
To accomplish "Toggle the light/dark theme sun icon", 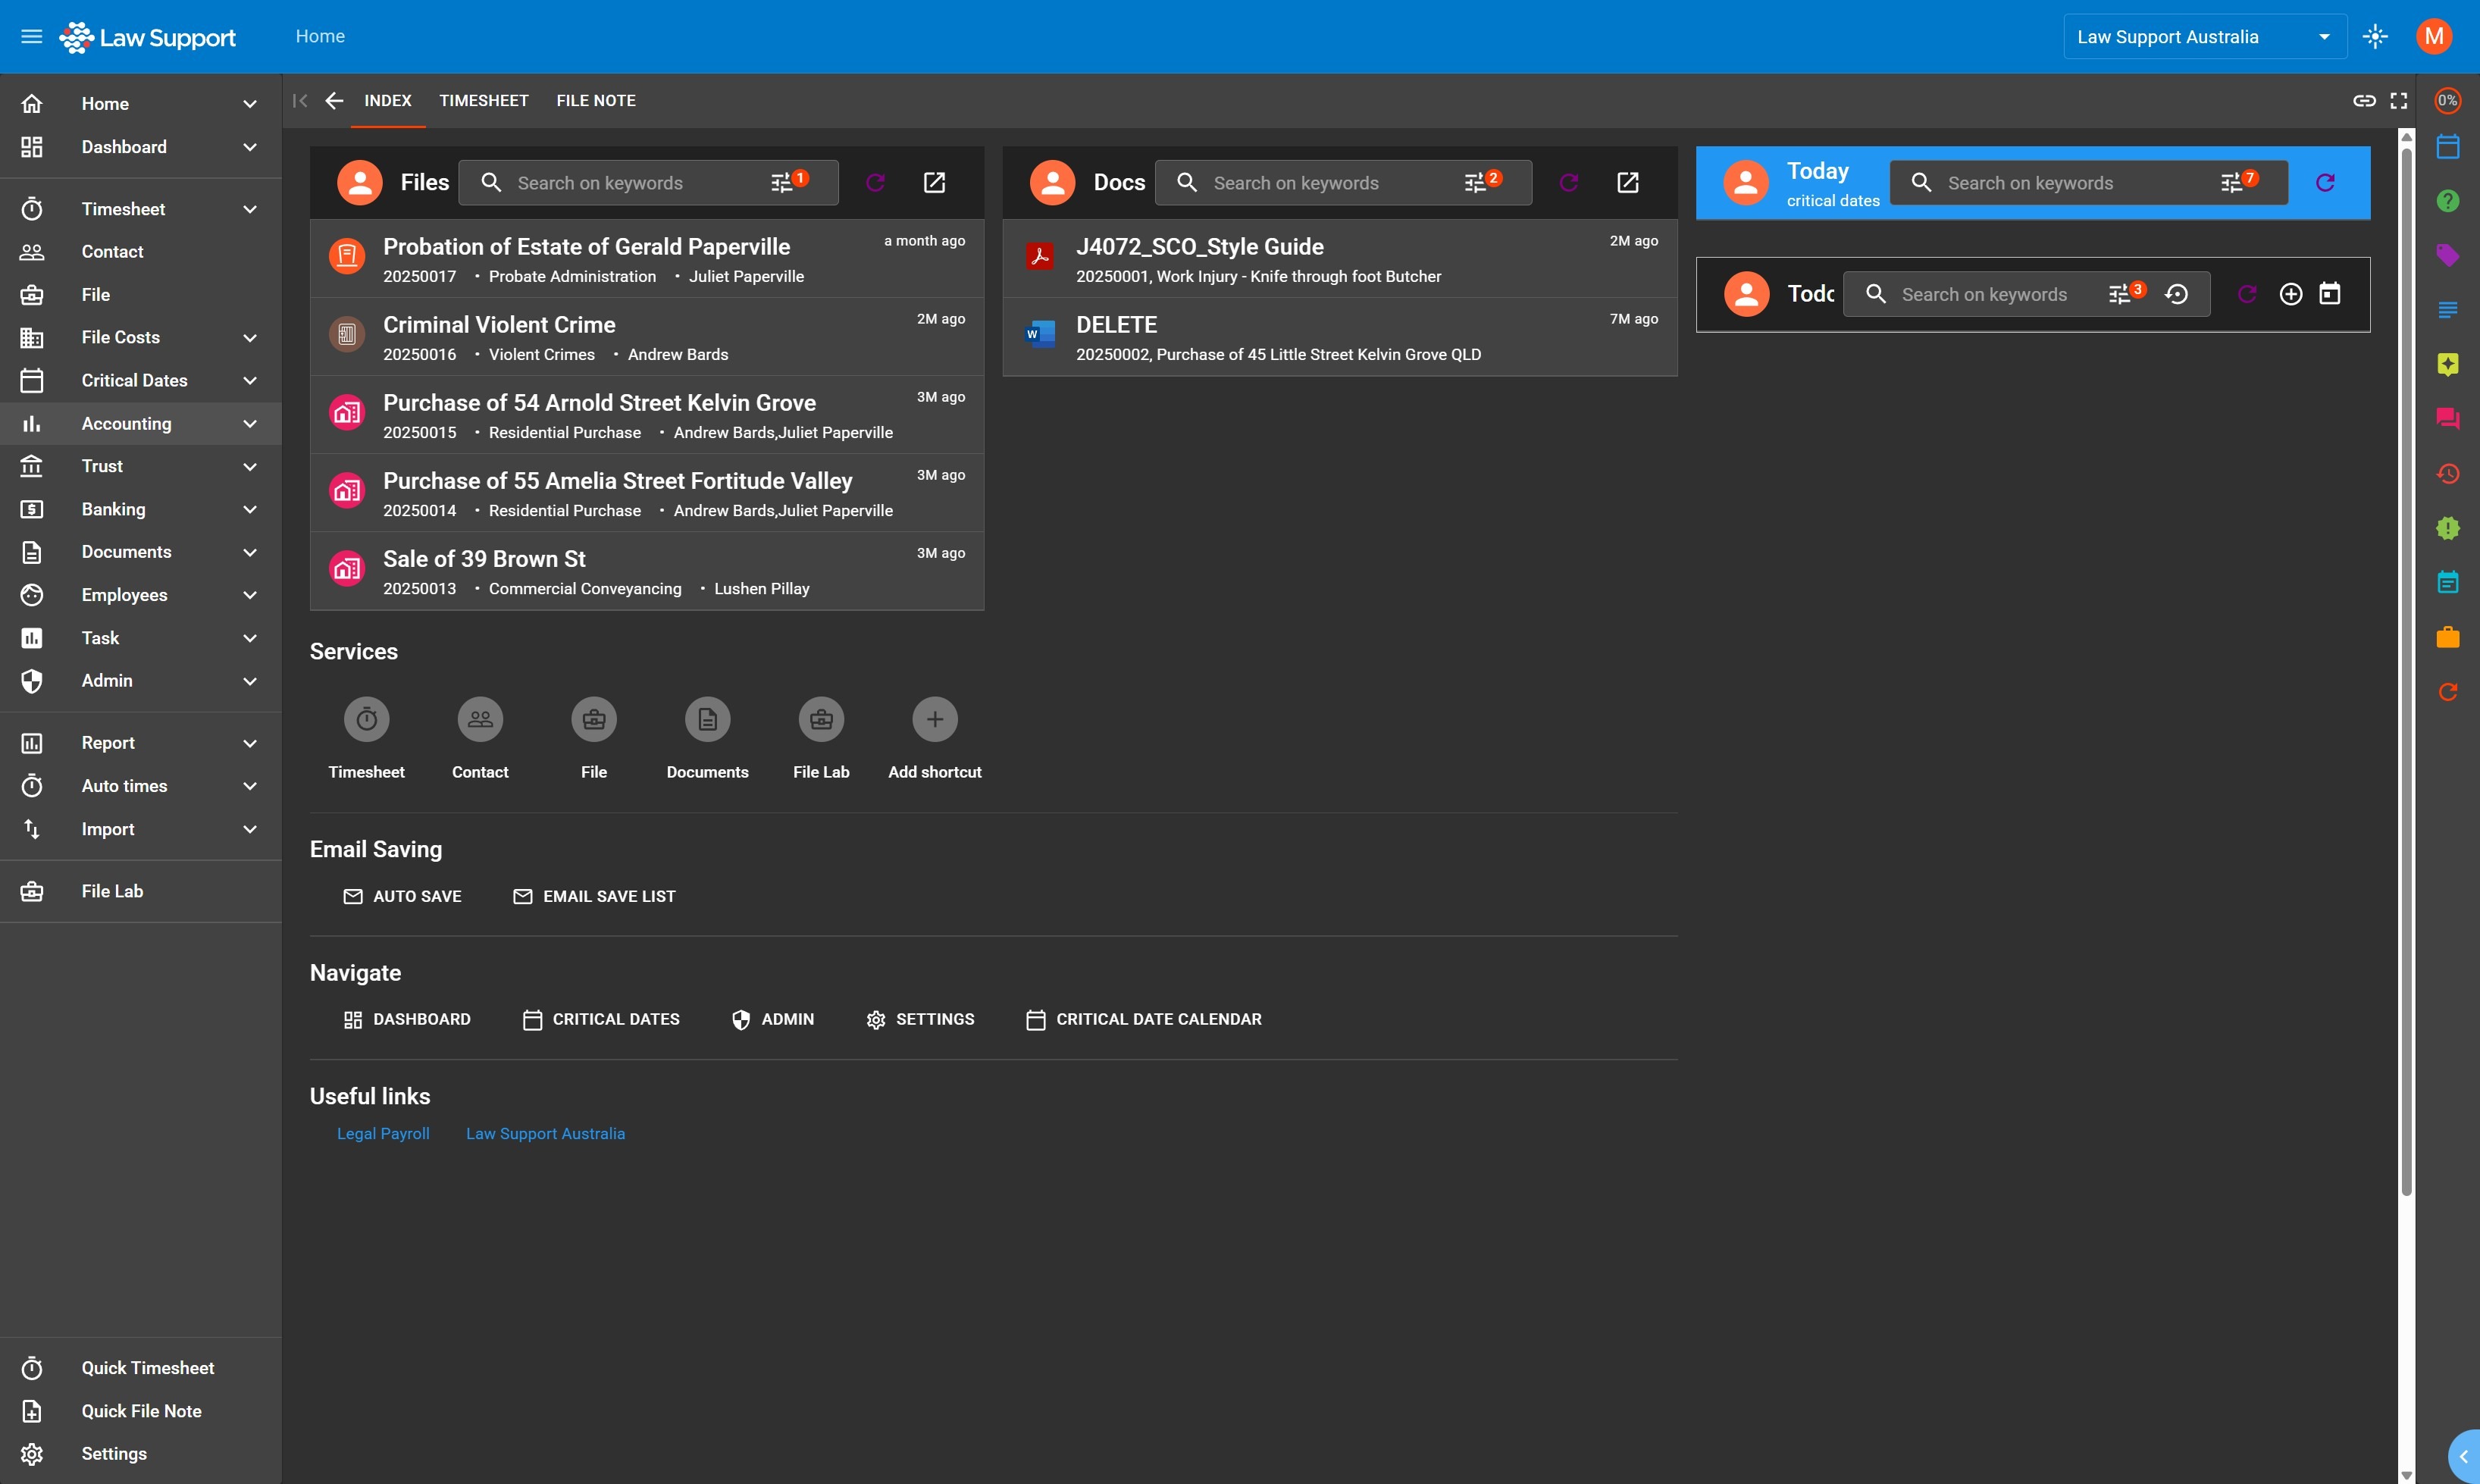I will pyautogui.click(x=2375, y=37).
